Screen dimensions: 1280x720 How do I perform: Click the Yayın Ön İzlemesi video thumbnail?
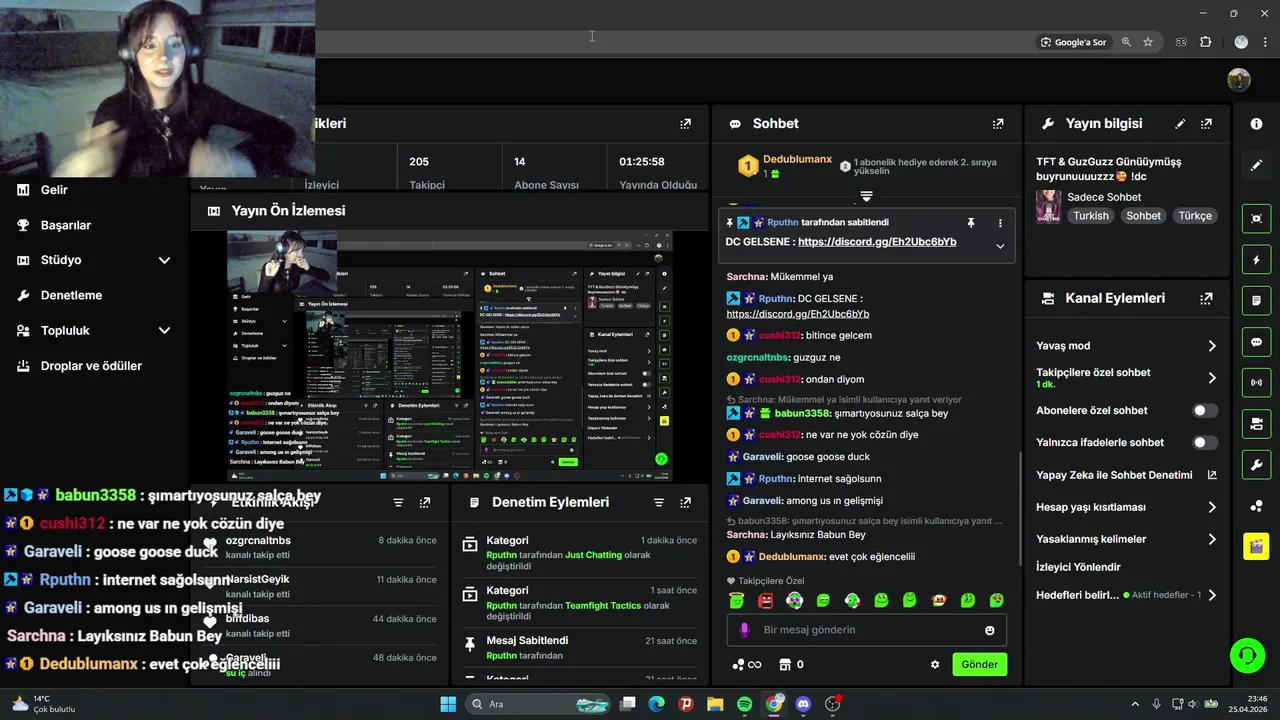(449, 356)
